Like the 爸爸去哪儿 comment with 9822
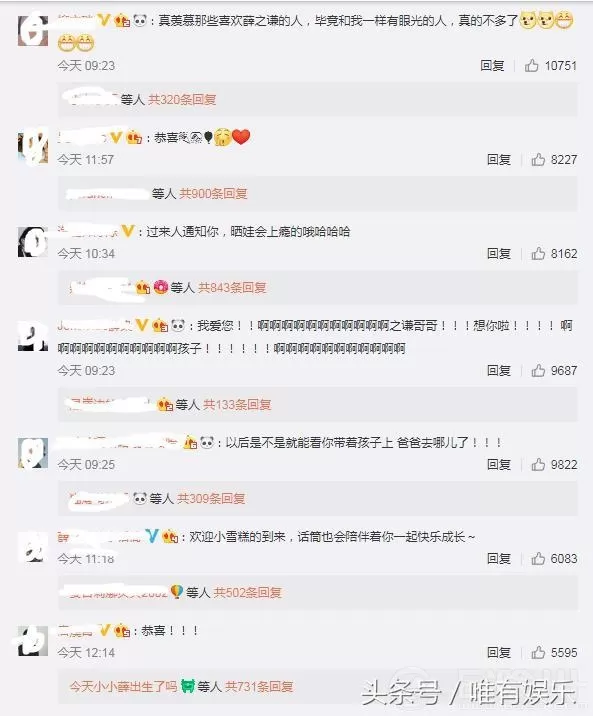This screenshot has width=593, height=716. pos(538,464)
